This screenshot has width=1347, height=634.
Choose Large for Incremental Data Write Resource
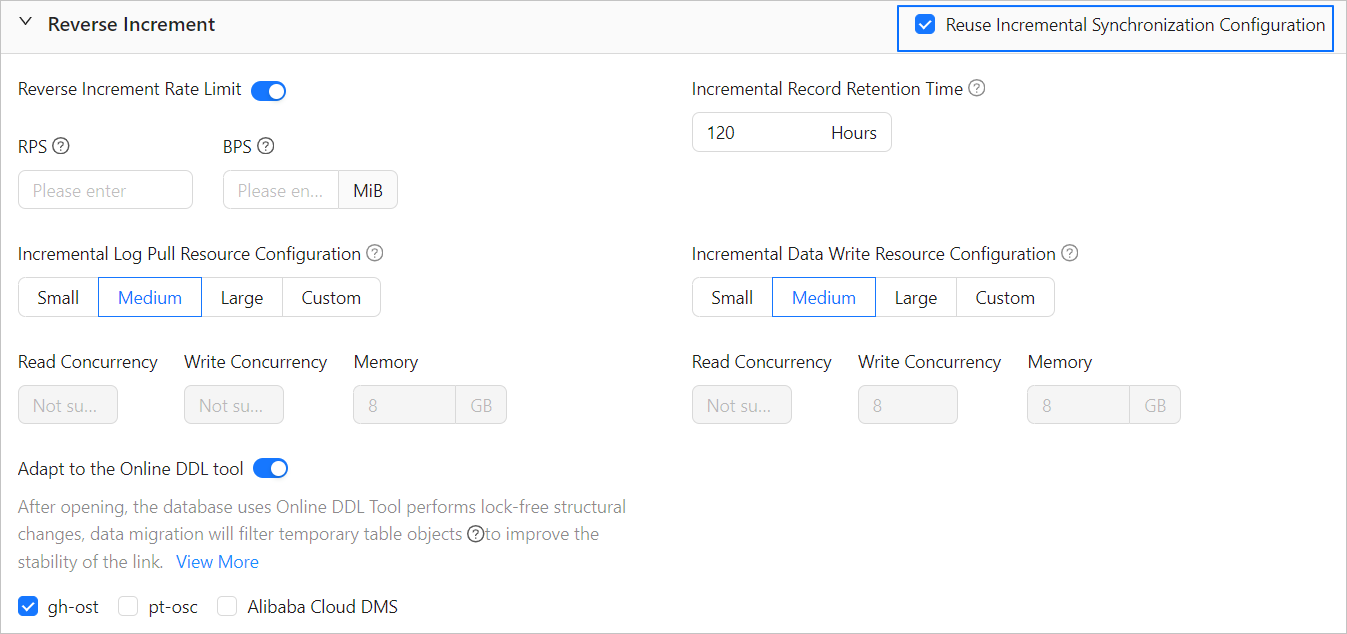pos(916,297)
